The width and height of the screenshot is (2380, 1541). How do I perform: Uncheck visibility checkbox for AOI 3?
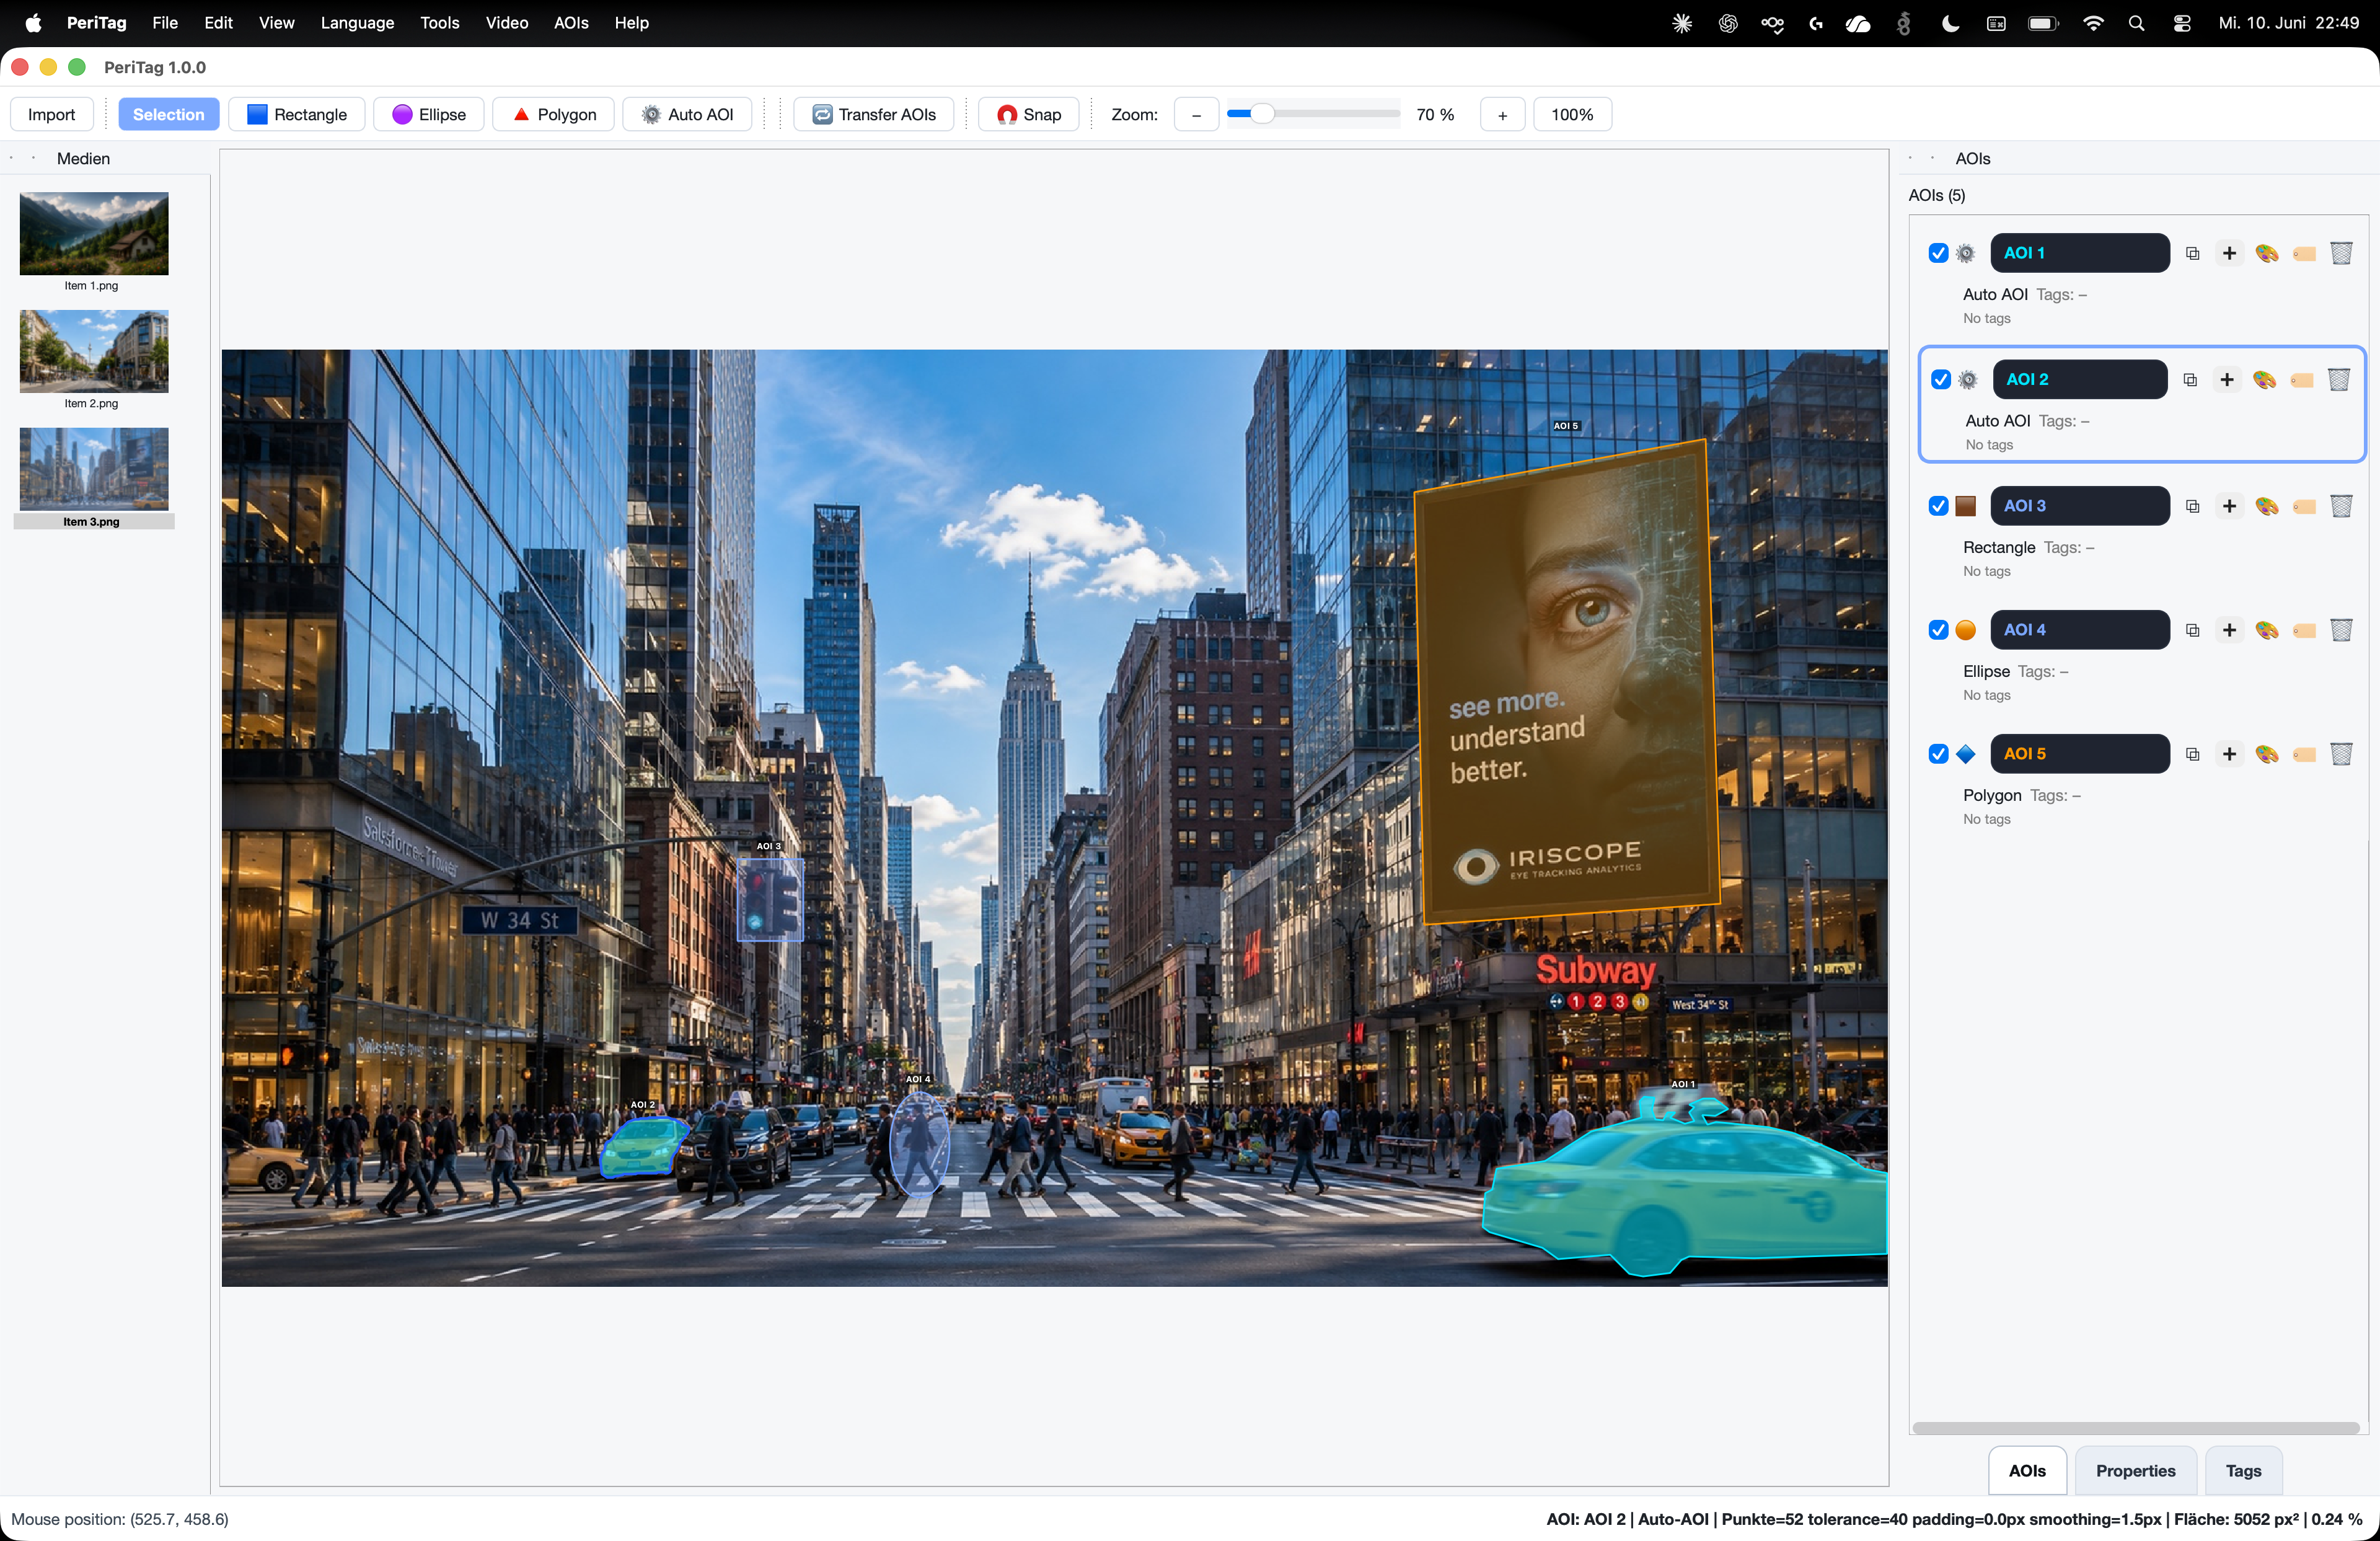pos(1938,506)
